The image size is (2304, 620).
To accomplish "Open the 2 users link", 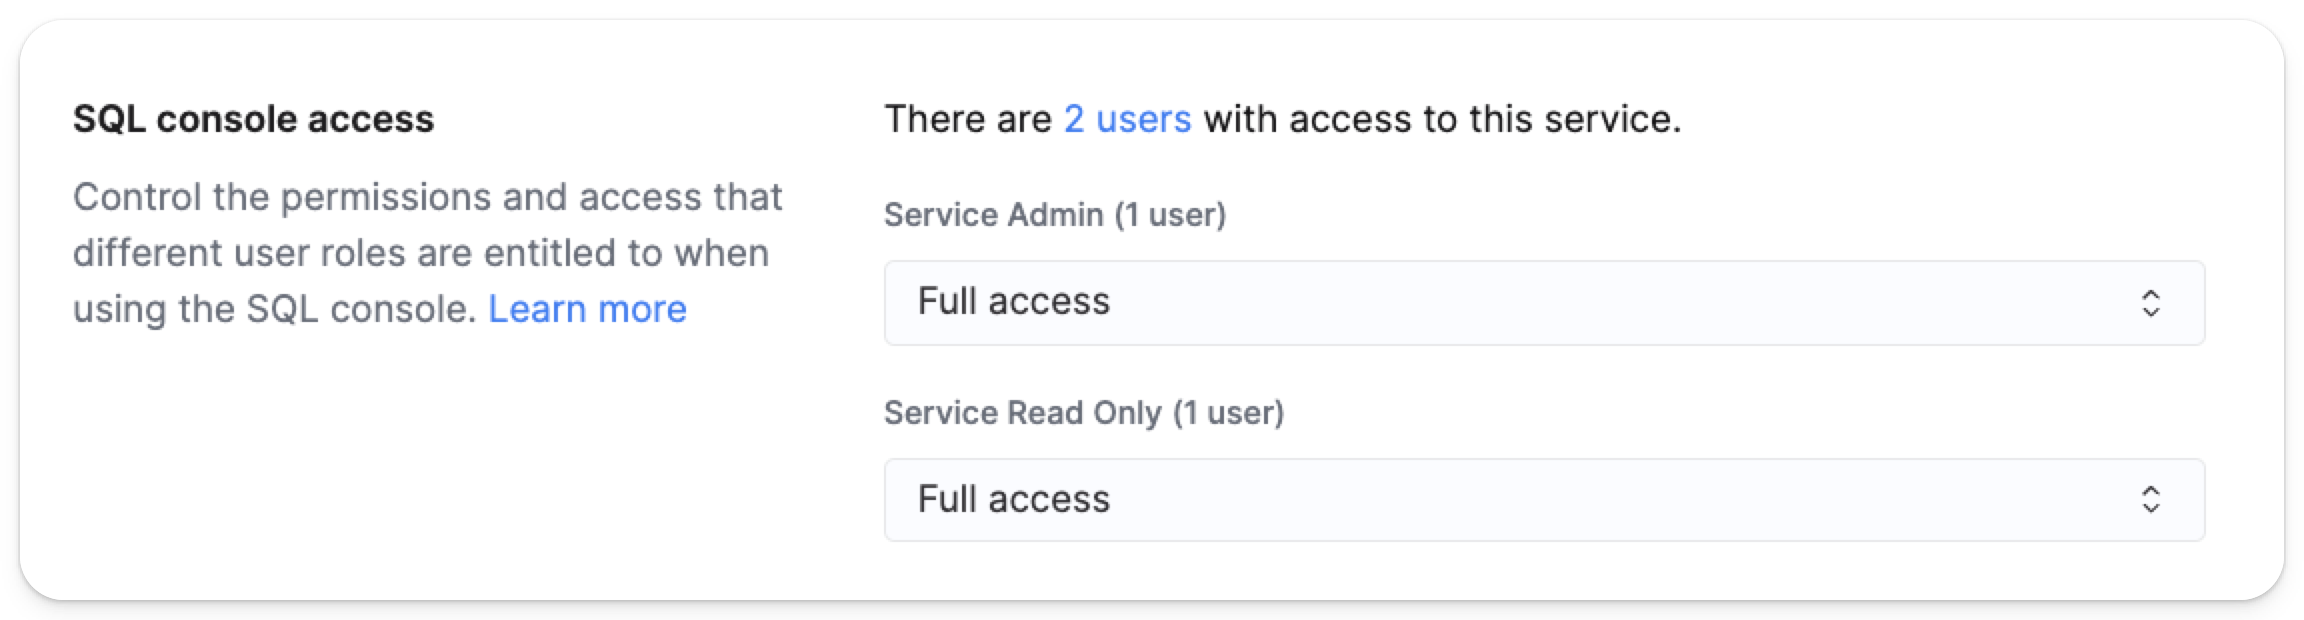I will point(1127,119).
